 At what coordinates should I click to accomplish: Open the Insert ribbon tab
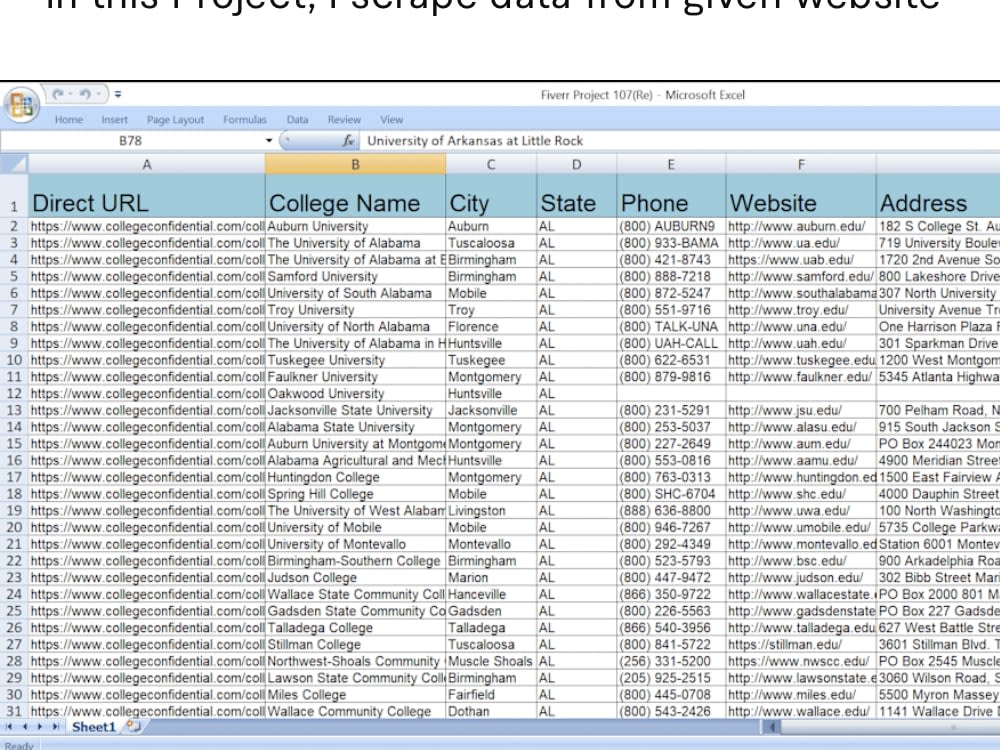114,119
